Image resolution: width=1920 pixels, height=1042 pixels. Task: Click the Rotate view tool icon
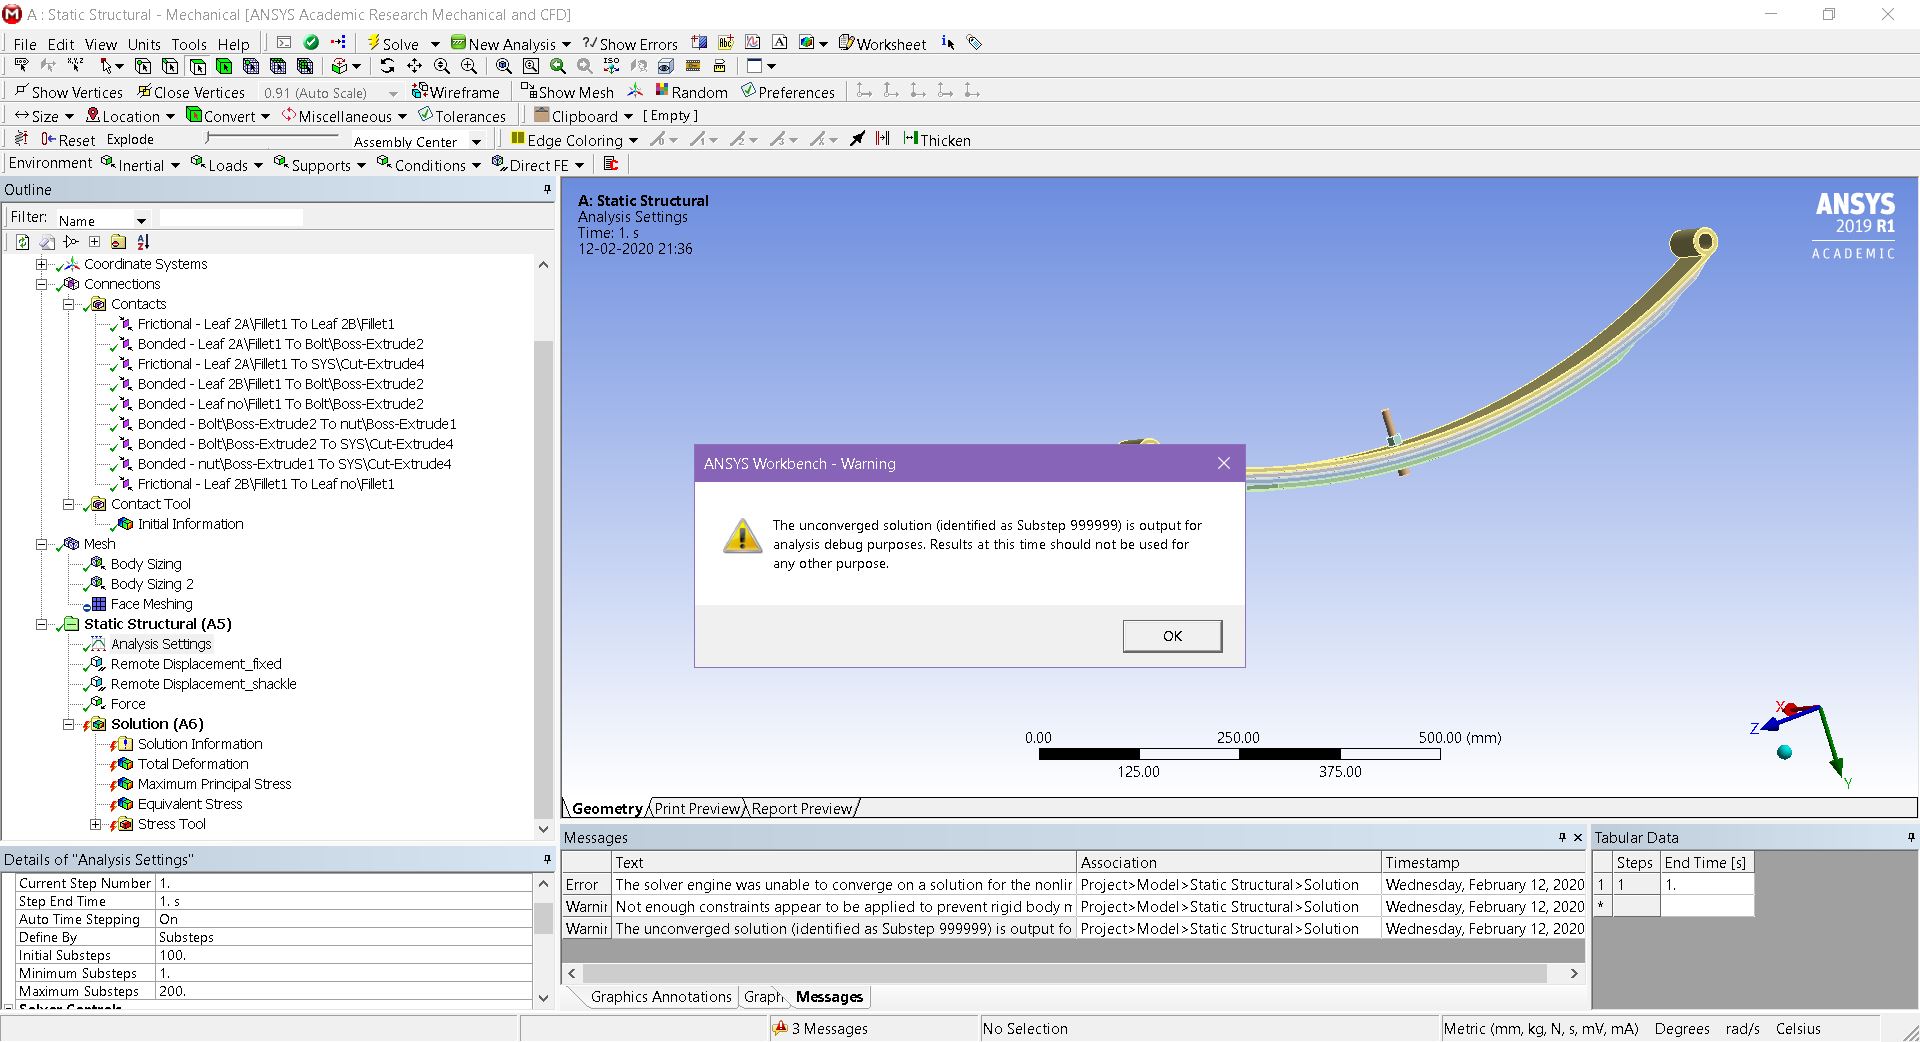pos(388,66)
